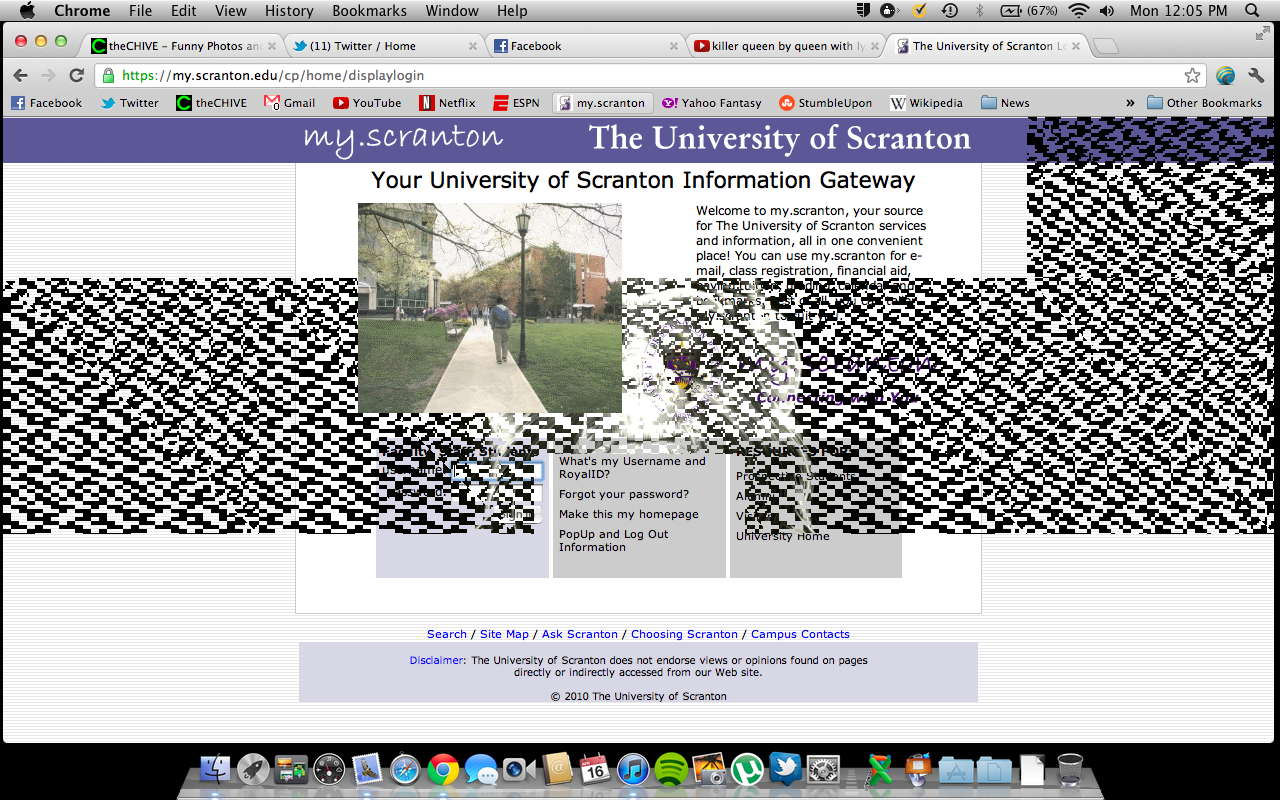
Task: Click the address bar URL field
Action: pyautogui.click(x=650, y=75)
